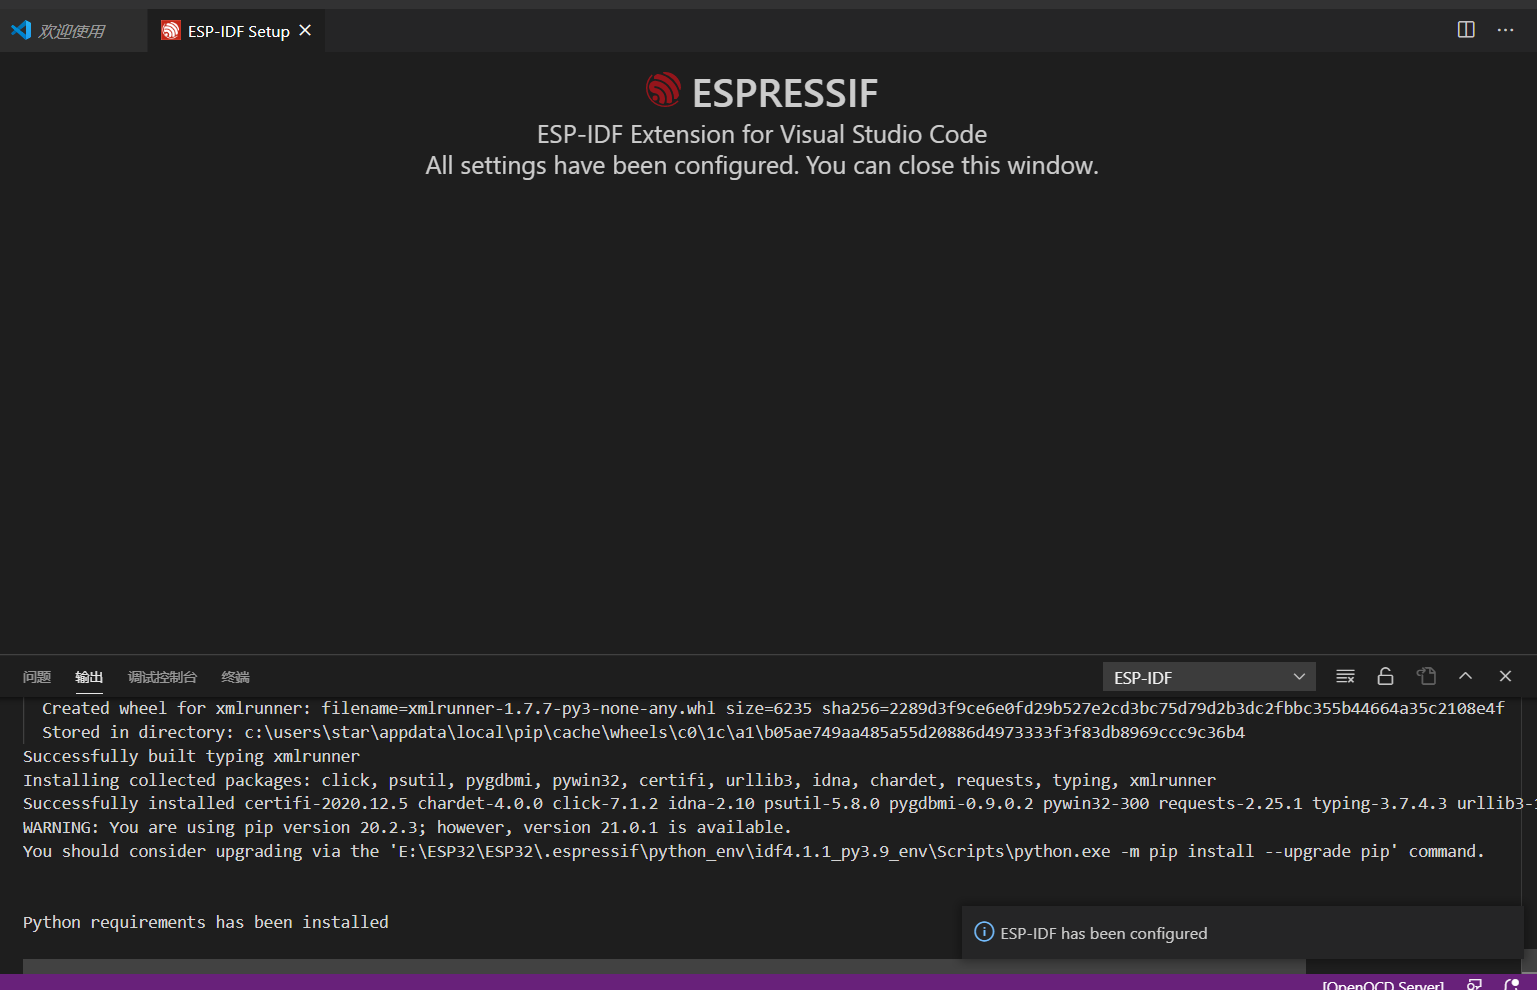Screen dimensions: 1537x990
Task: Toggle auto-scroll lock in output panel
Action: [x=1385, y=676]
